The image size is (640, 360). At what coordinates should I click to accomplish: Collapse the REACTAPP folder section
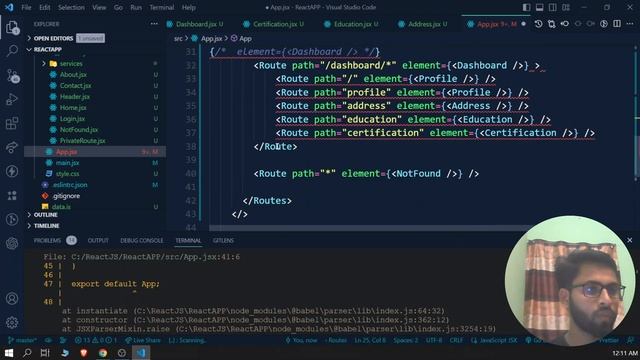coord(47,49)
